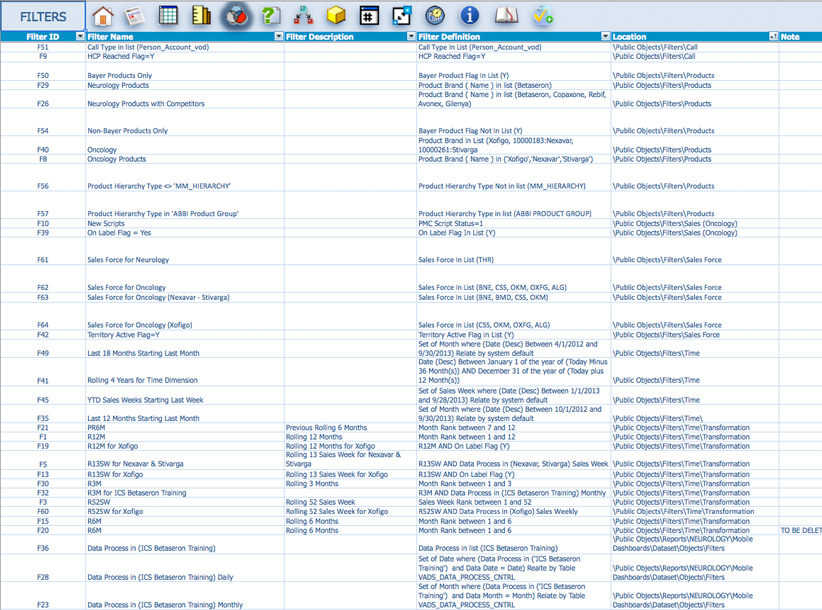Open the hierarchy diagram icon
Viewport: 822px width, 610px height.
pyautogui.click(x=304, y=16)
